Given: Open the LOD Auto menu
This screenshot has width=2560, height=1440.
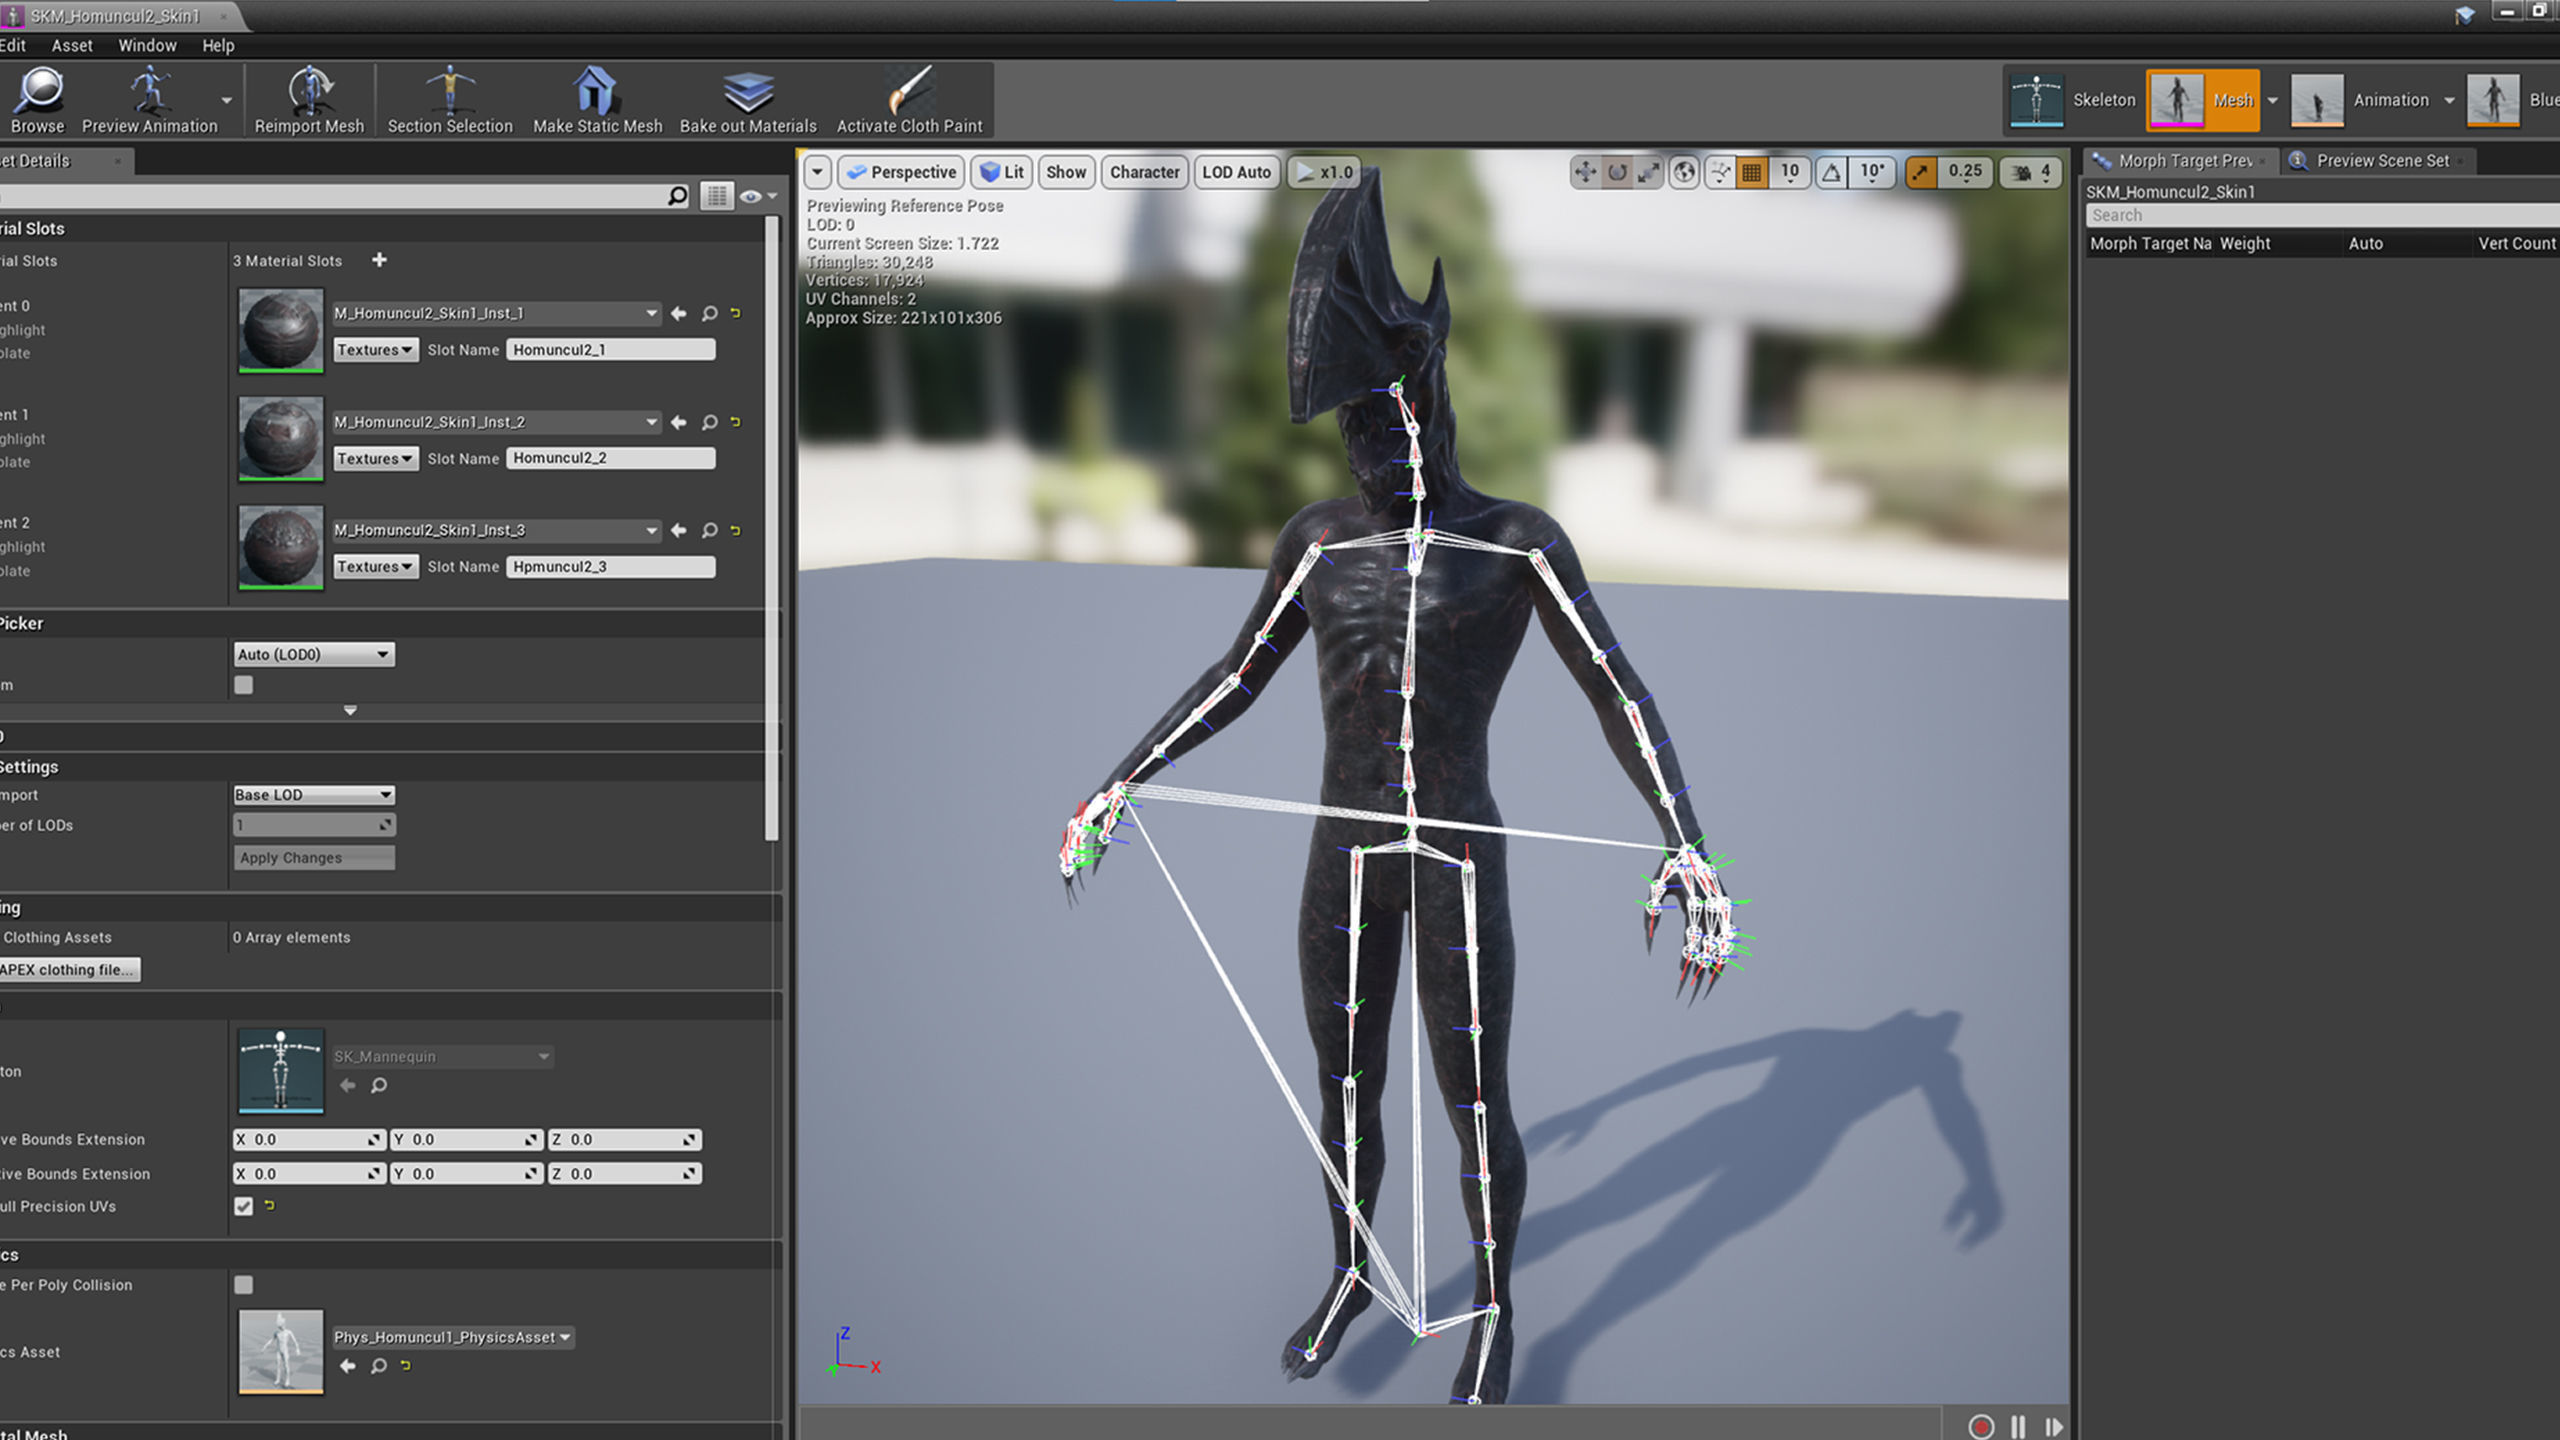Looking at the screenshot, I should 1236,172.
